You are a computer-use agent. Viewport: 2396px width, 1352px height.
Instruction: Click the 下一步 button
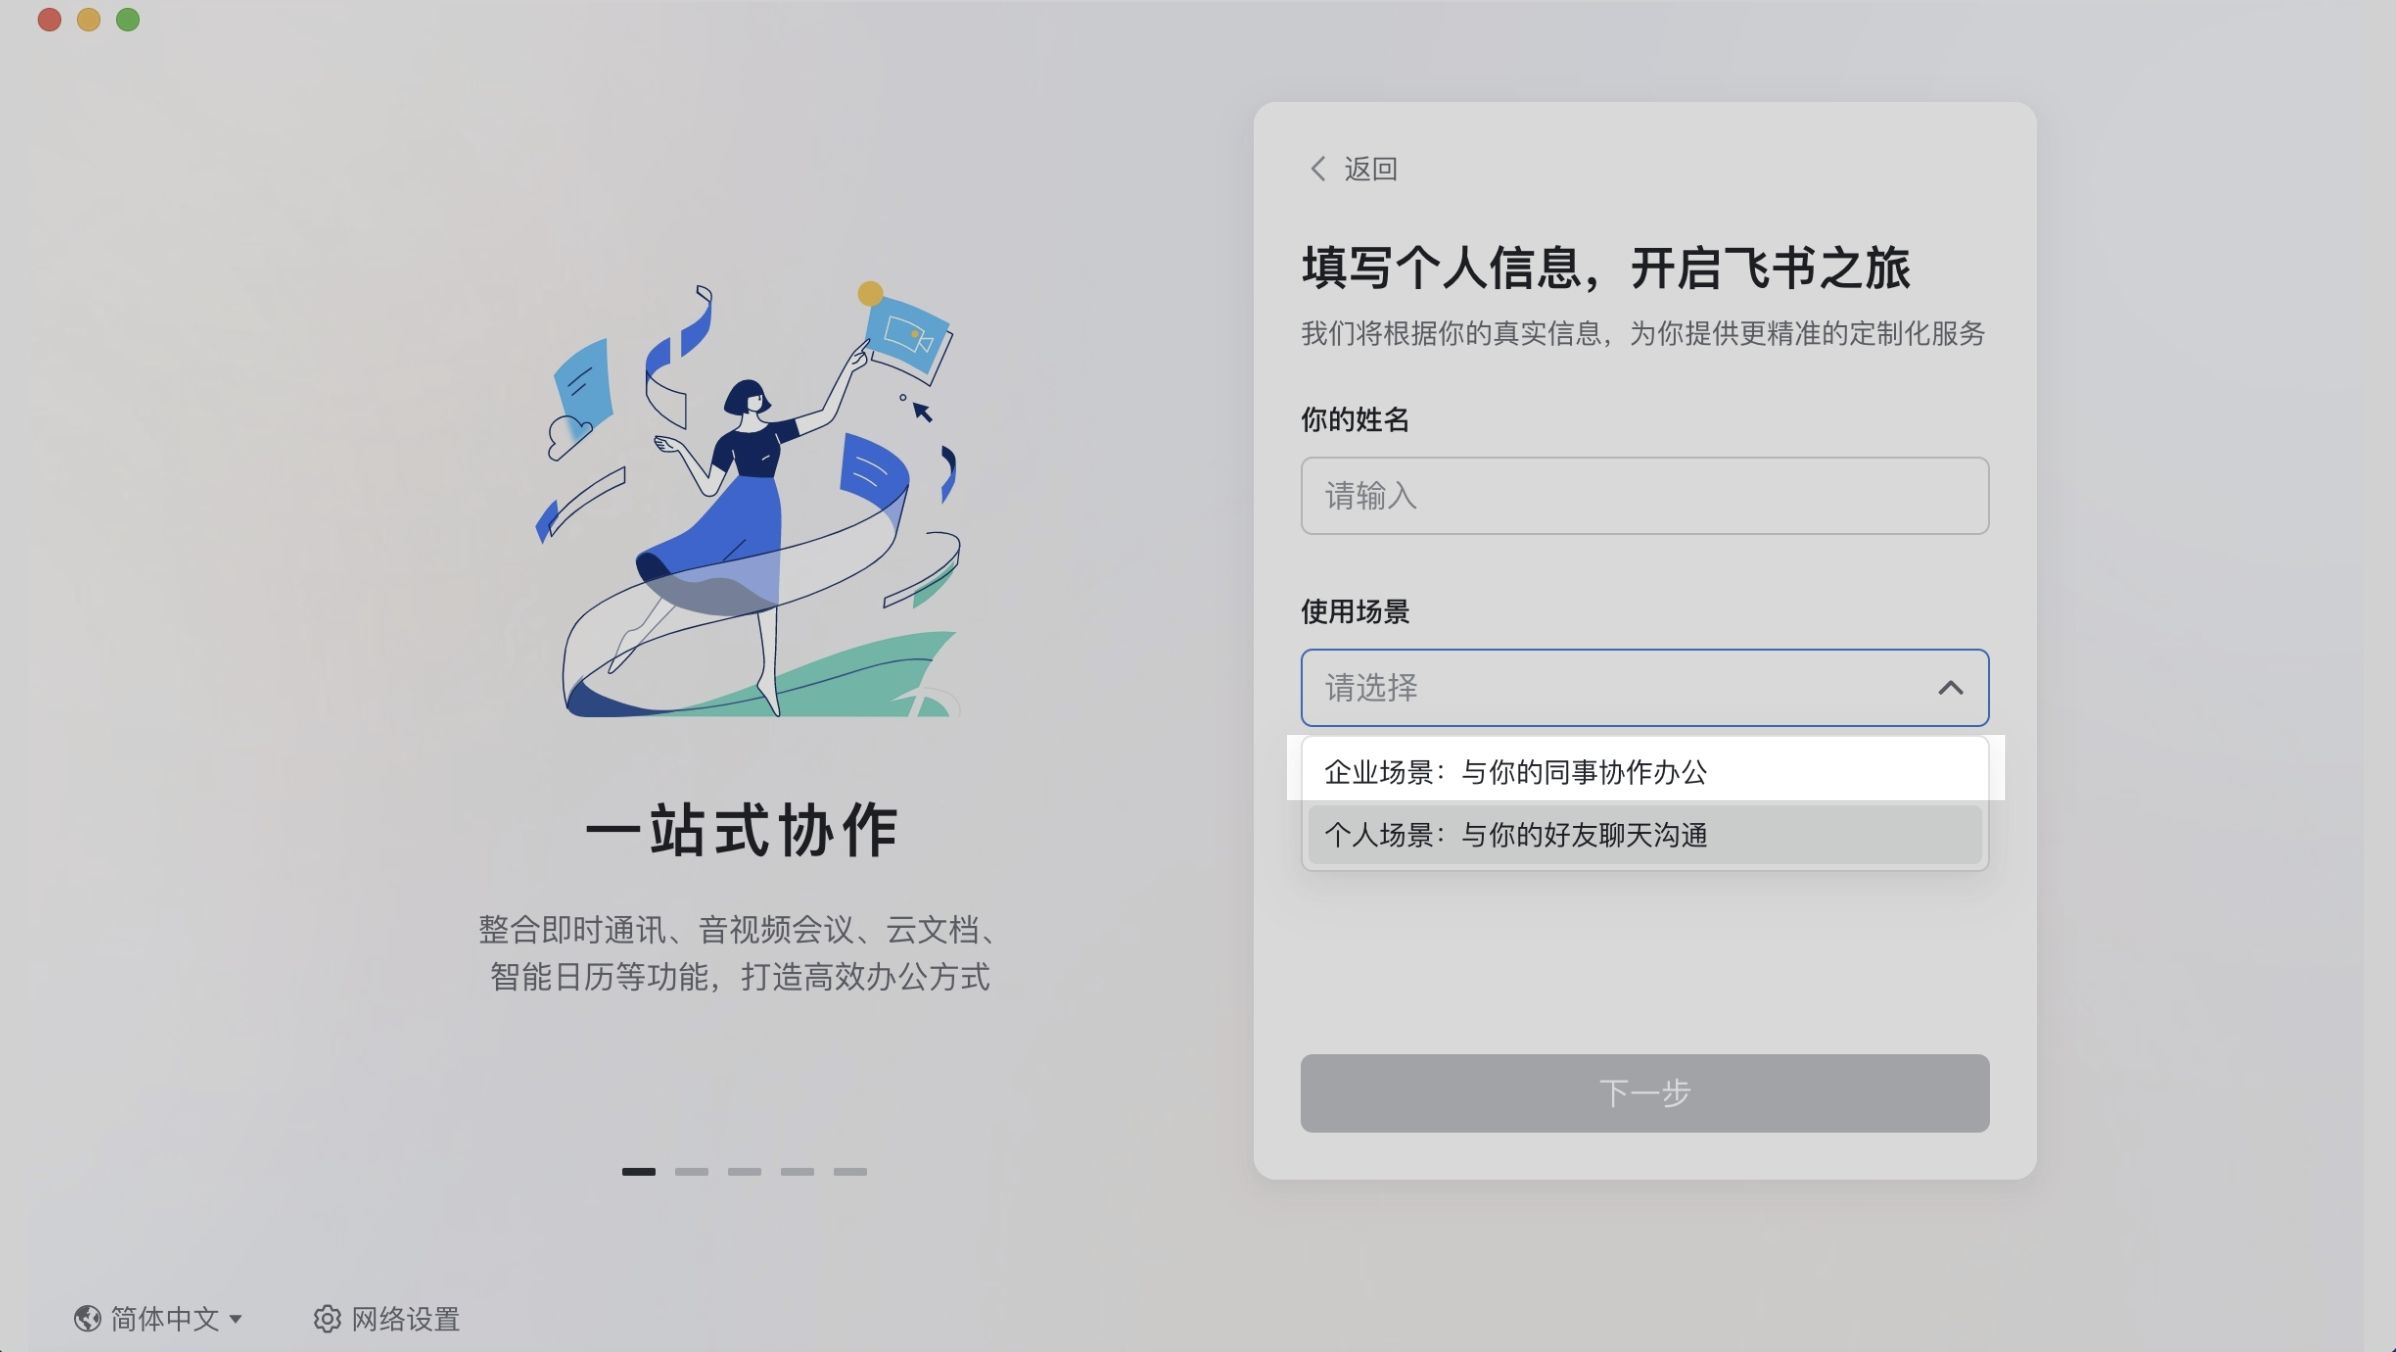coord(1644,1093)
